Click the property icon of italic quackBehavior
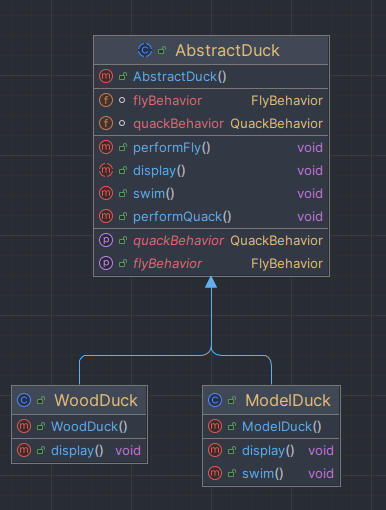This screenshot has height=510, width=386. (106, 240)
